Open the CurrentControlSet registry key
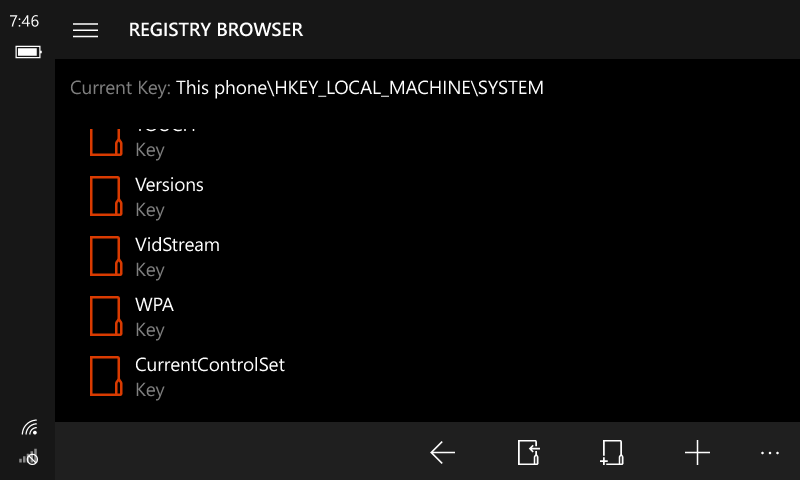The height and width of the screenshot is (480, 800). [210, 365]
